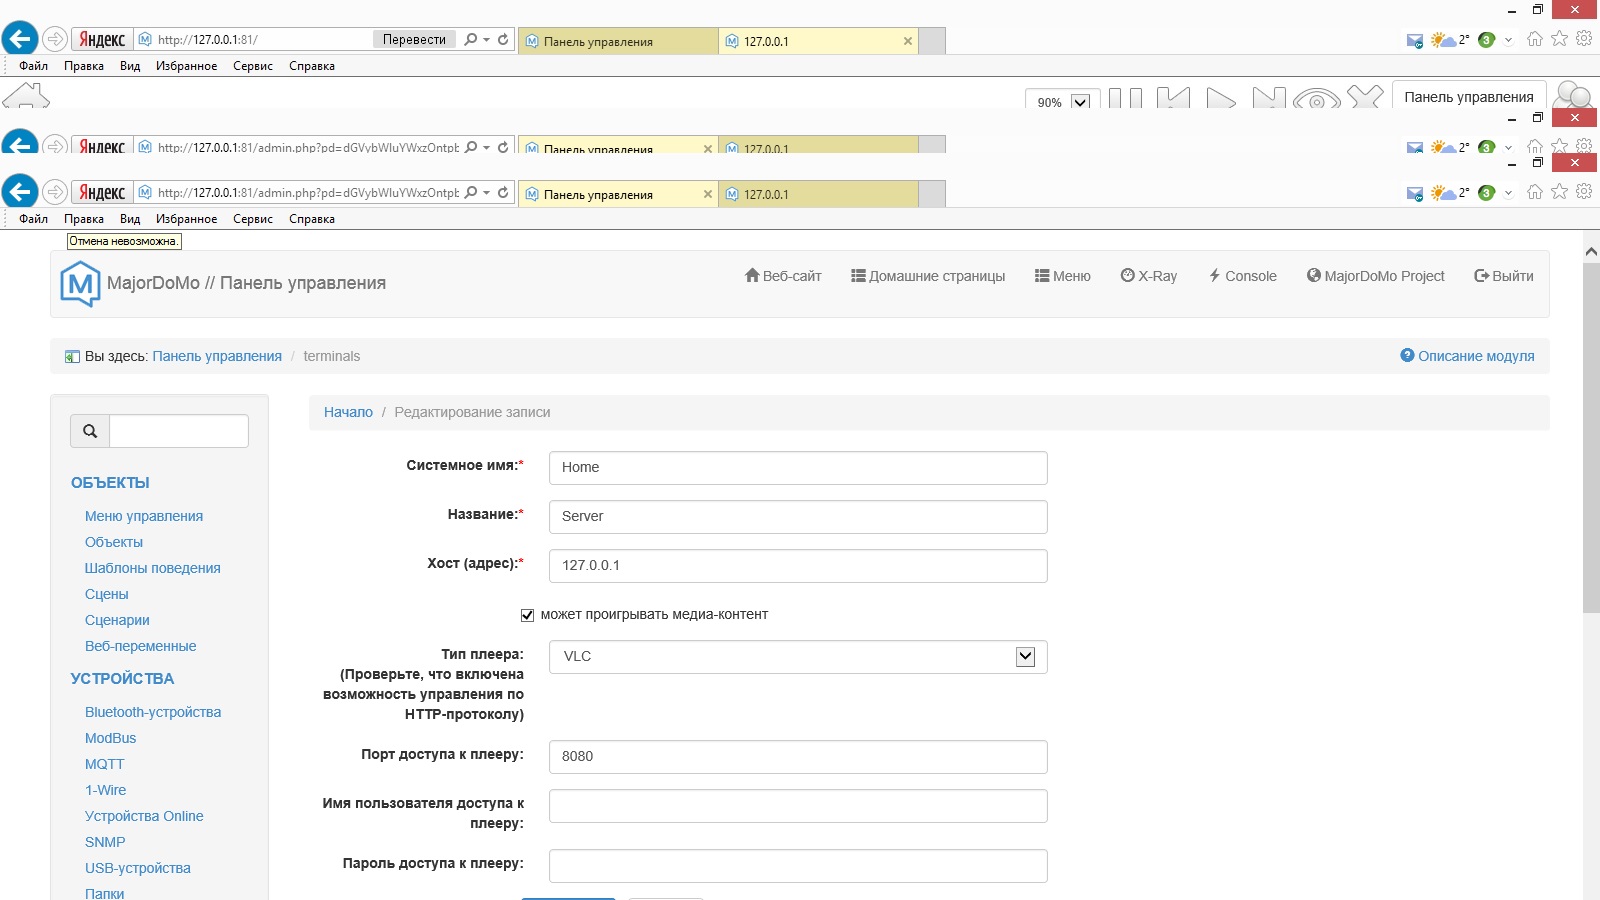Open the Console link in navbar

[1242, 276]
